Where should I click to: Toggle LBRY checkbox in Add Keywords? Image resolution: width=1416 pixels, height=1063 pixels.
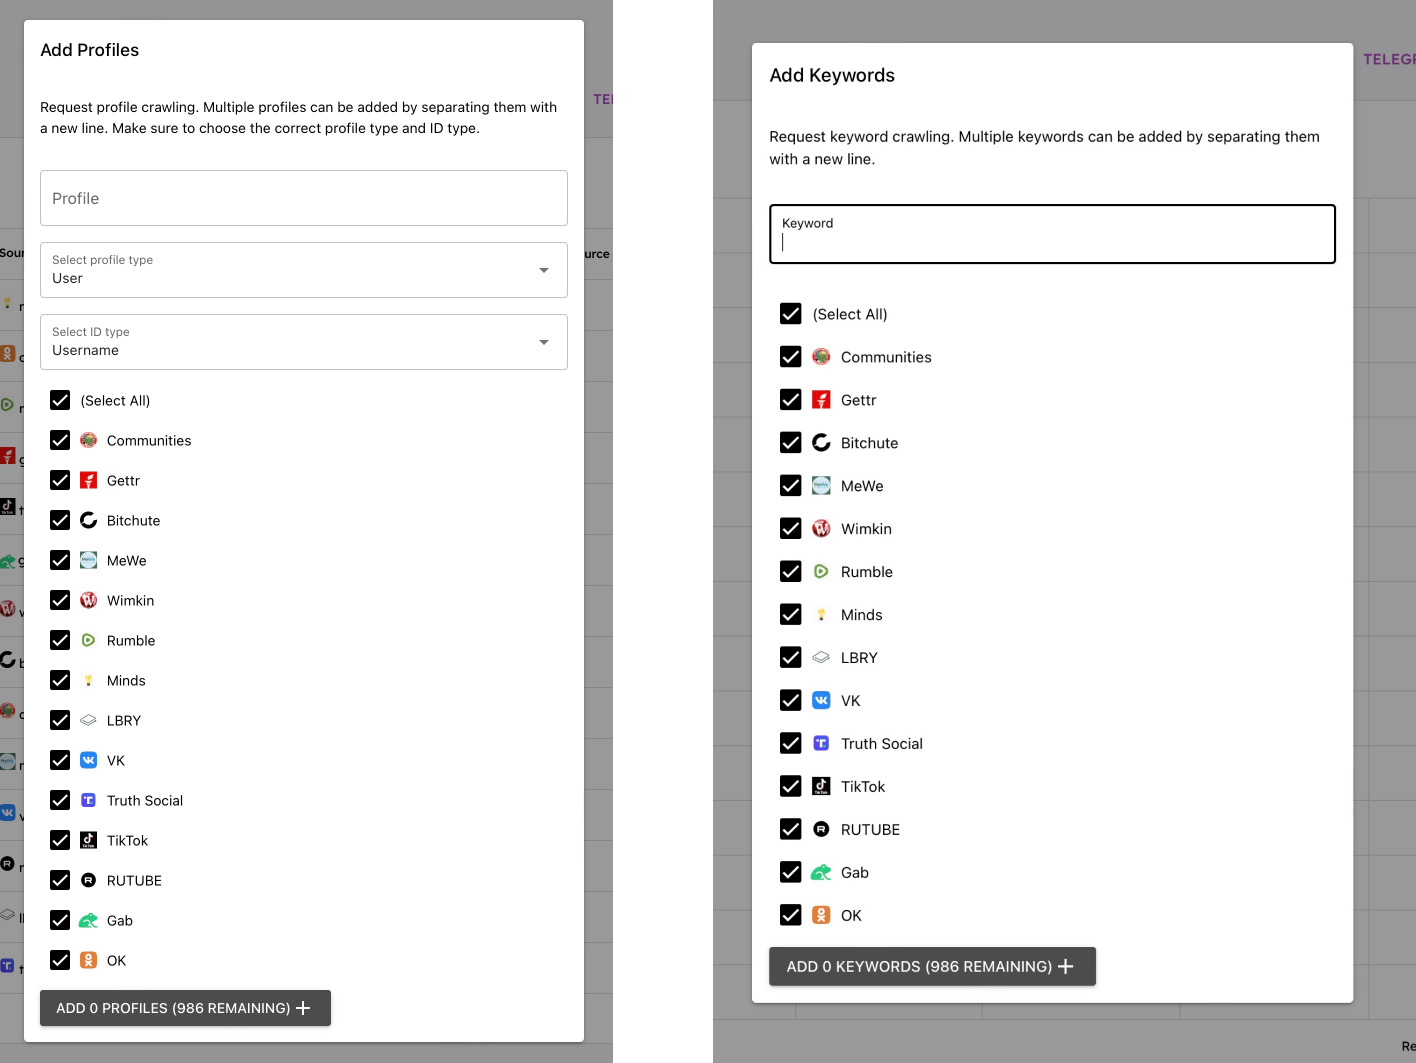point(791,657)
